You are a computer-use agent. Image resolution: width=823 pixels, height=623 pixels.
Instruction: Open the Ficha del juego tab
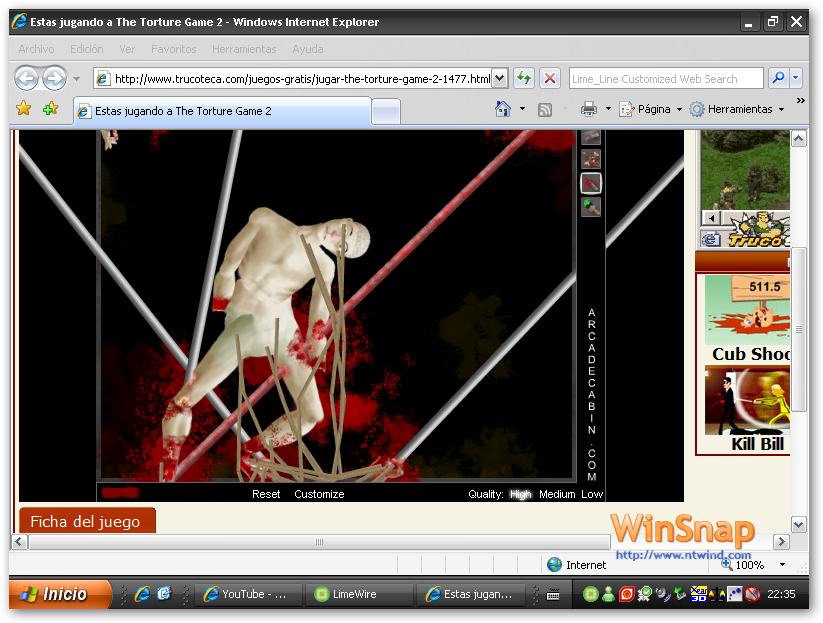click(x=87, y=521)
